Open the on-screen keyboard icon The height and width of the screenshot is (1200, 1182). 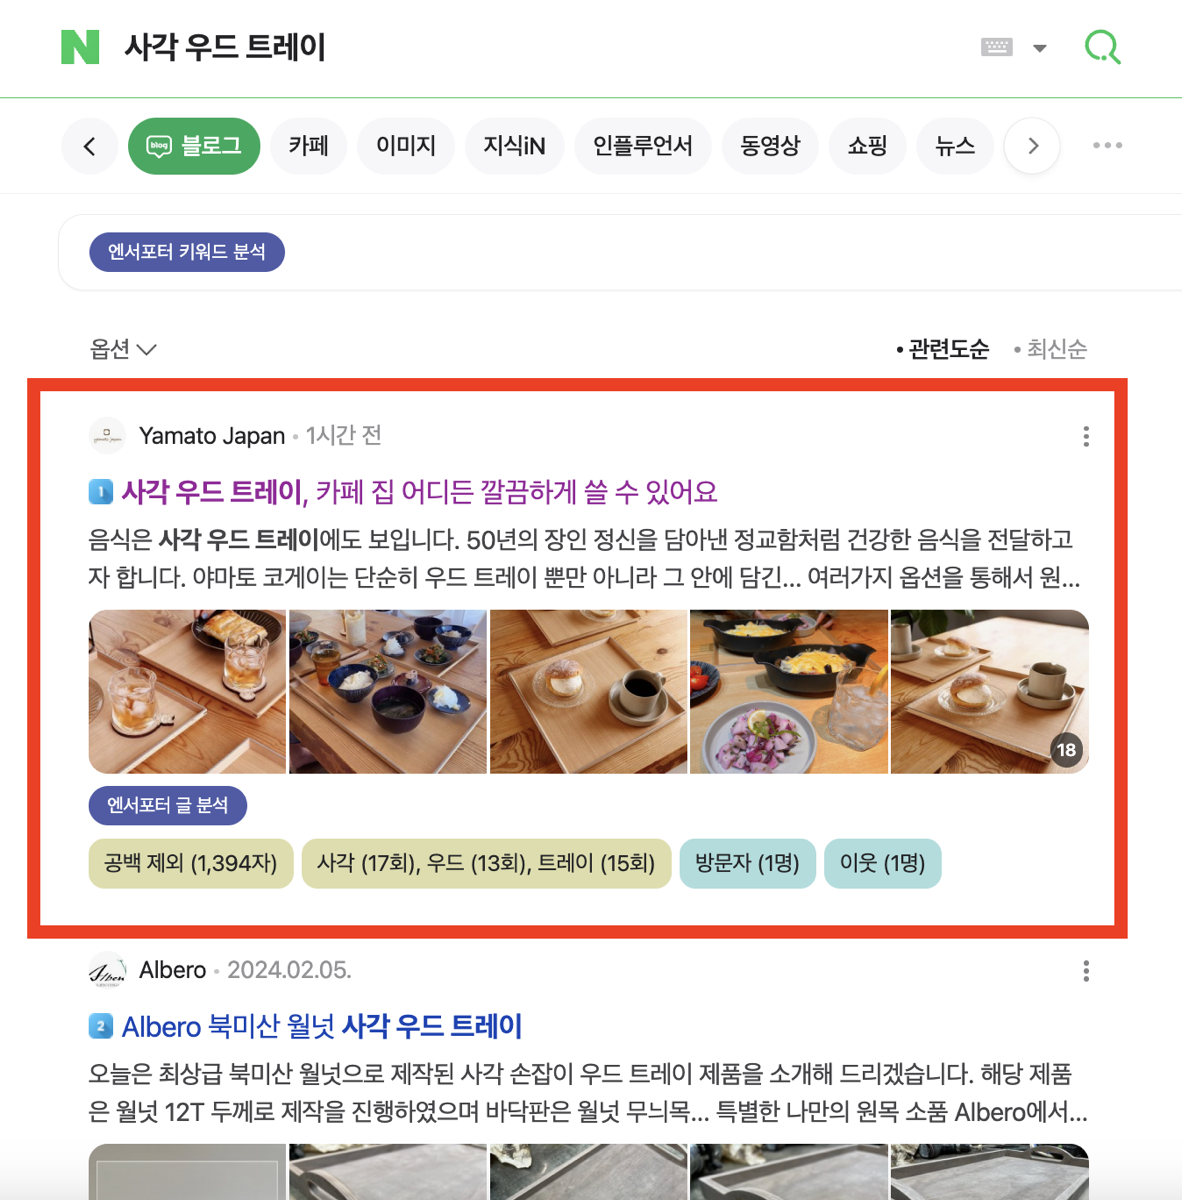pyautogui.click(x=997, y=47)
